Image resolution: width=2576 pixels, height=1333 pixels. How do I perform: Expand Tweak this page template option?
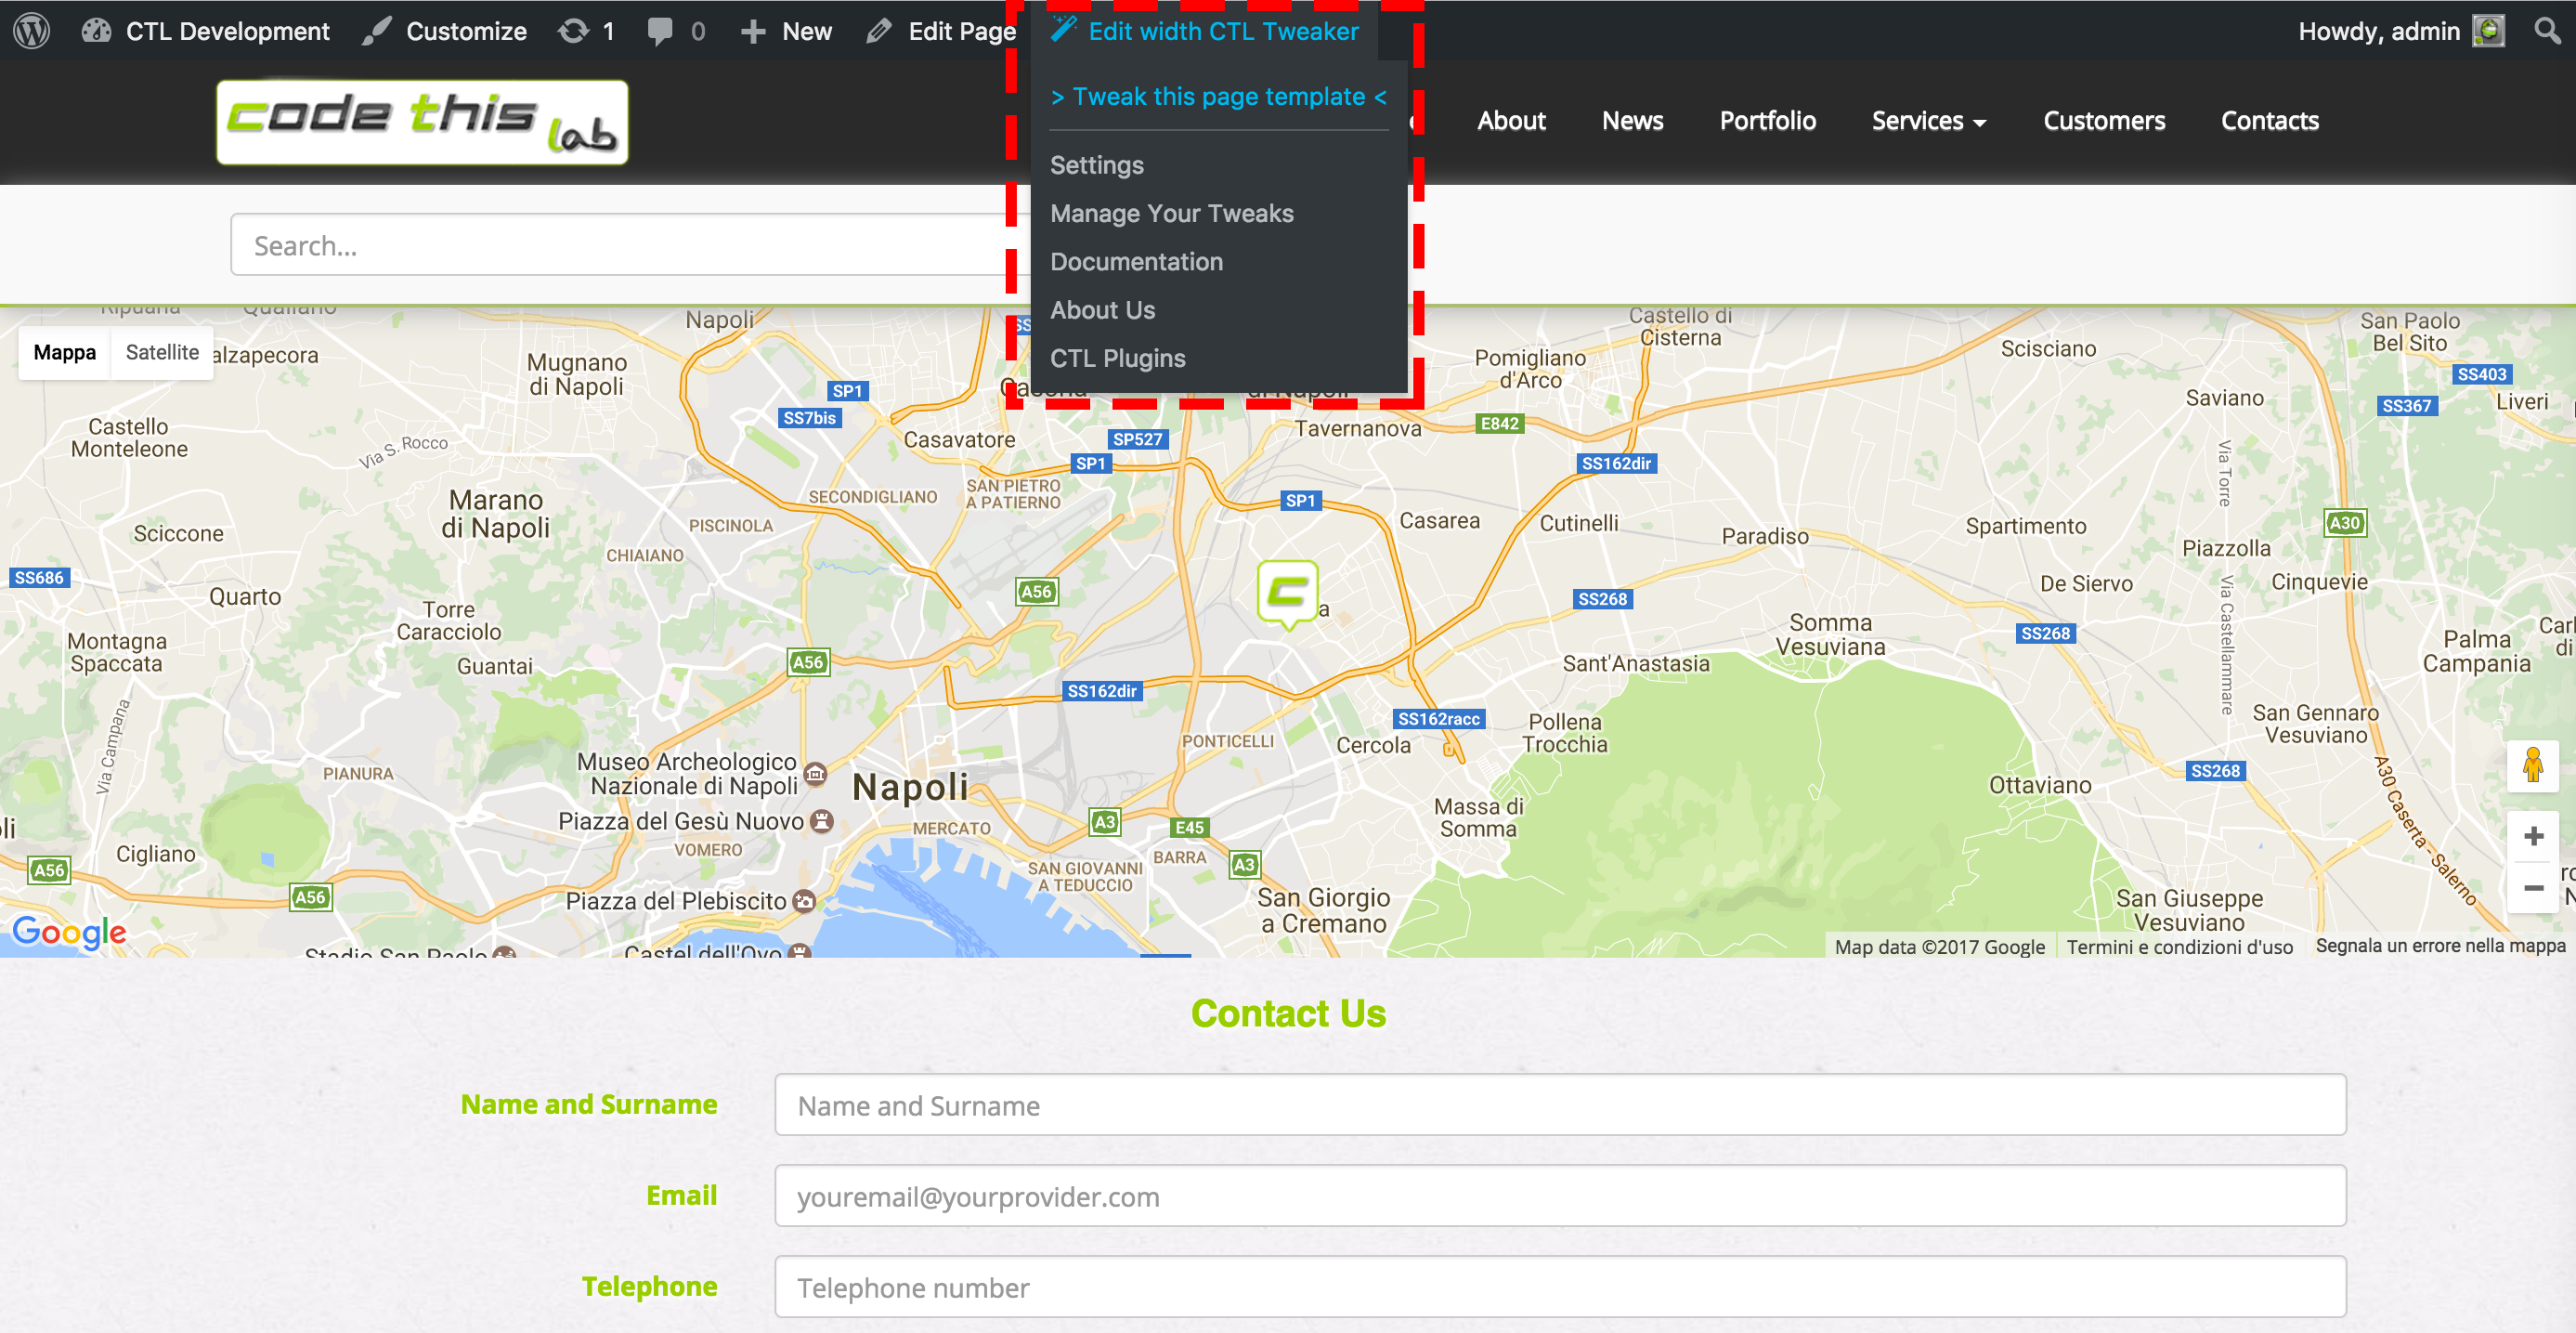pyautogui.click(x=1216, y=95)
